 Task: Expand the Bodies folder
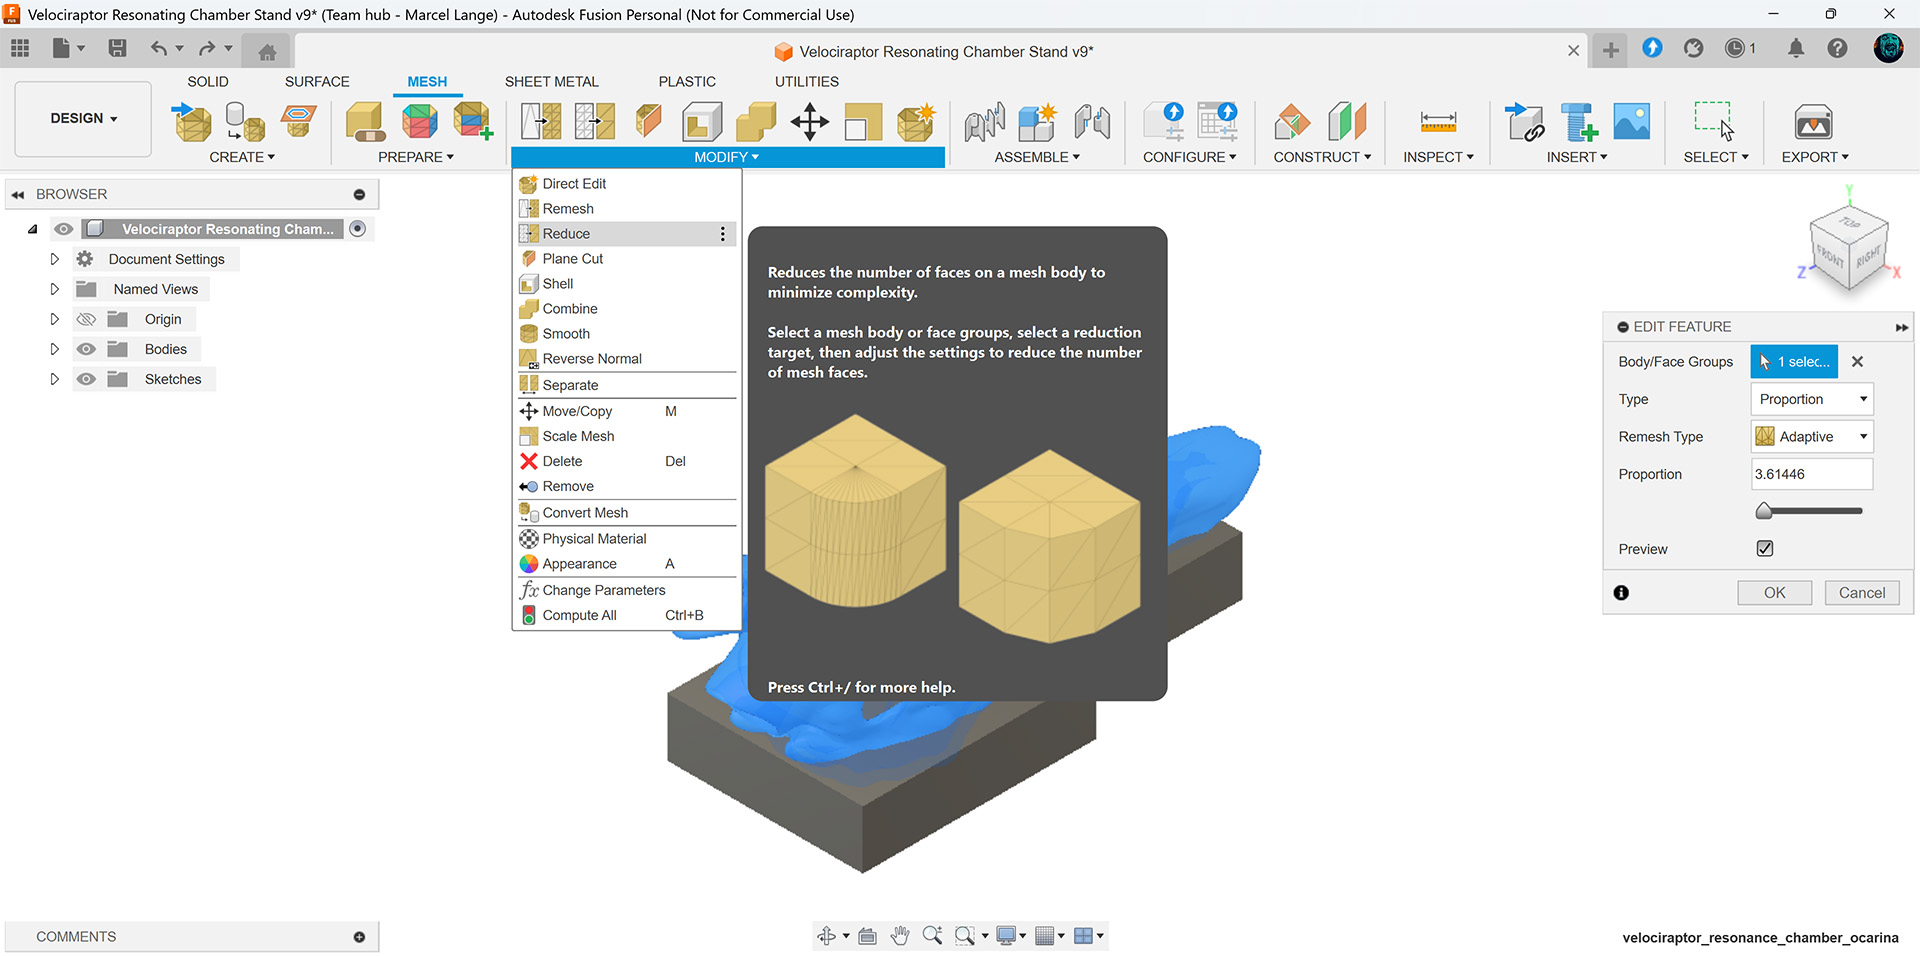tap(54, 349)
